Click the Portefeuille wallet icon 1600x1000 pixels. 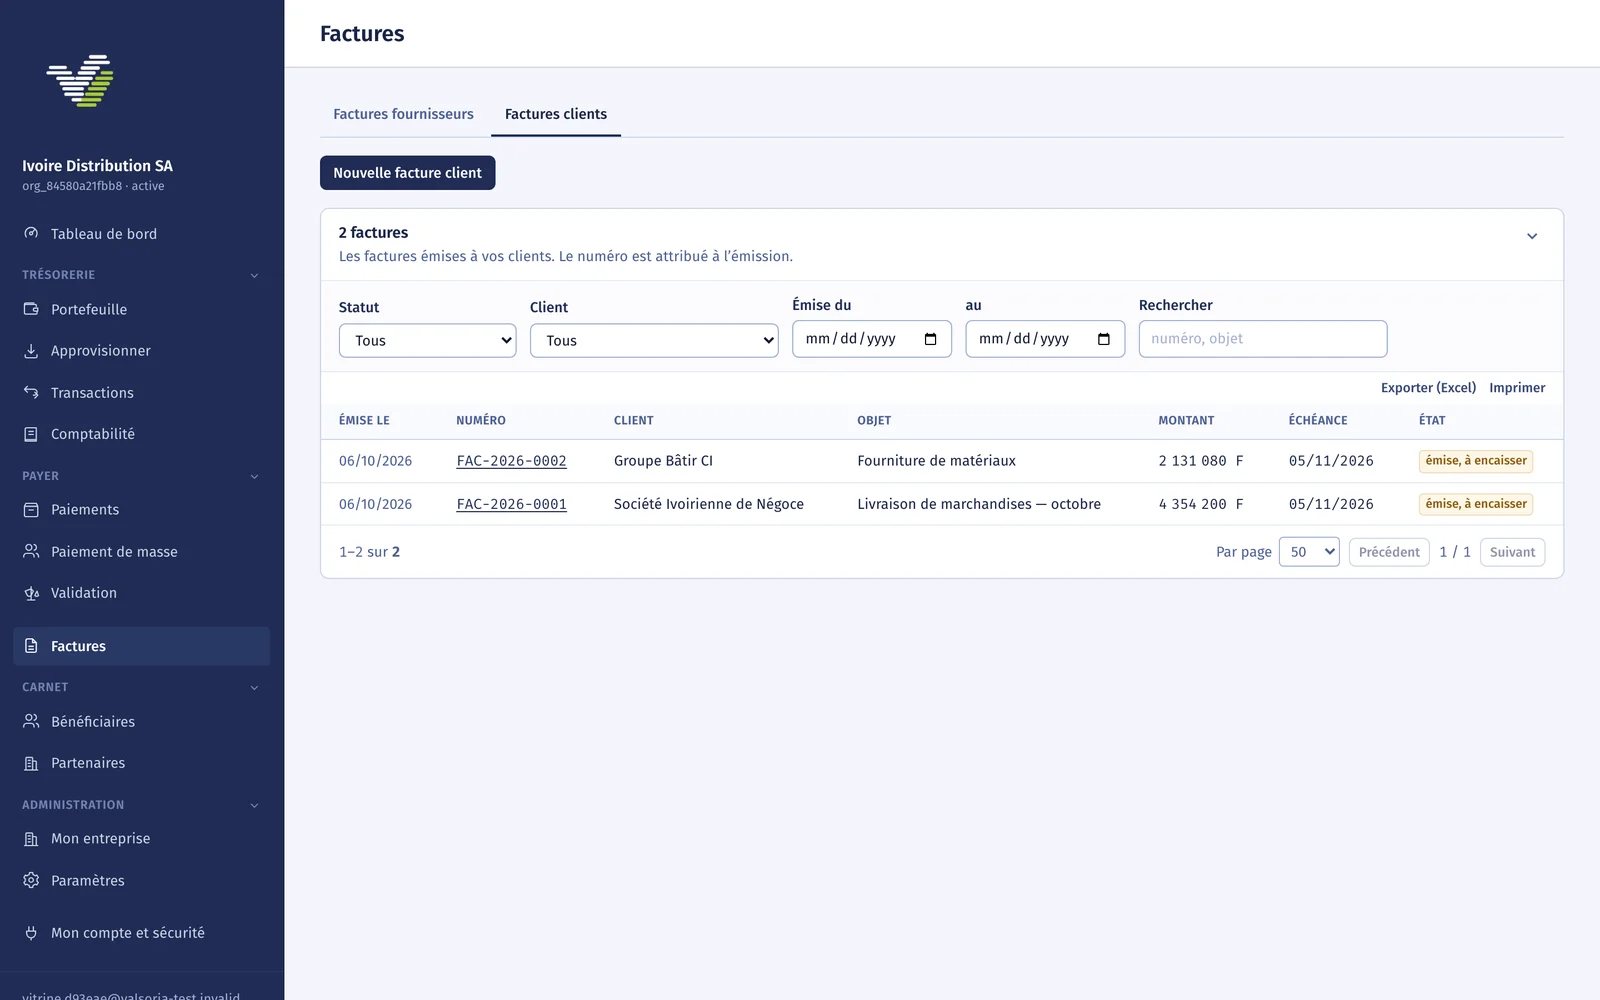(x=31, y=309)
